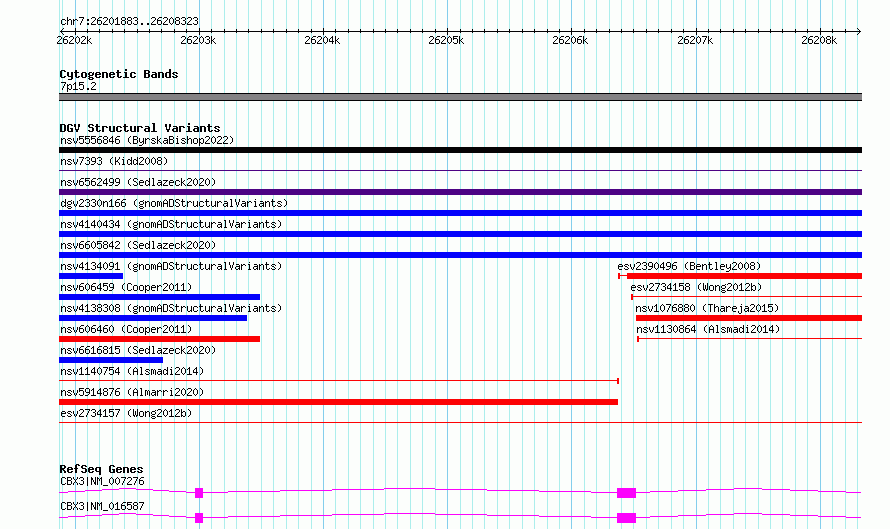Select the red nsv5914876 variant bar
Screen dimensions: 890x529
point(338,402)
